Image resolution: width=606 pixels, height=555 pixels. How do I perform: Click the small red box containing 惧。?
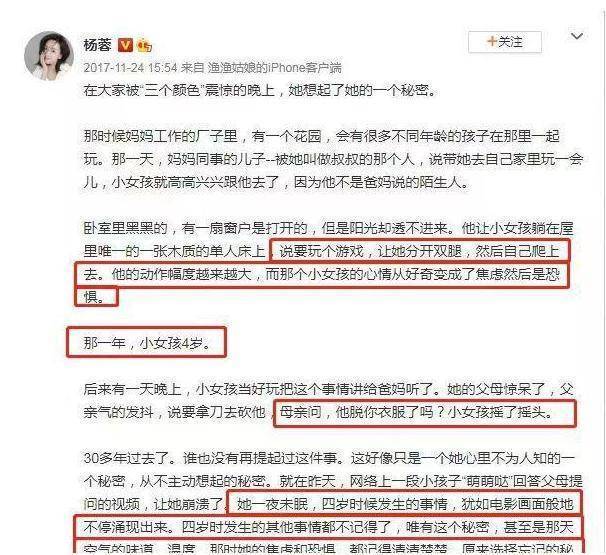coord(96,296)
